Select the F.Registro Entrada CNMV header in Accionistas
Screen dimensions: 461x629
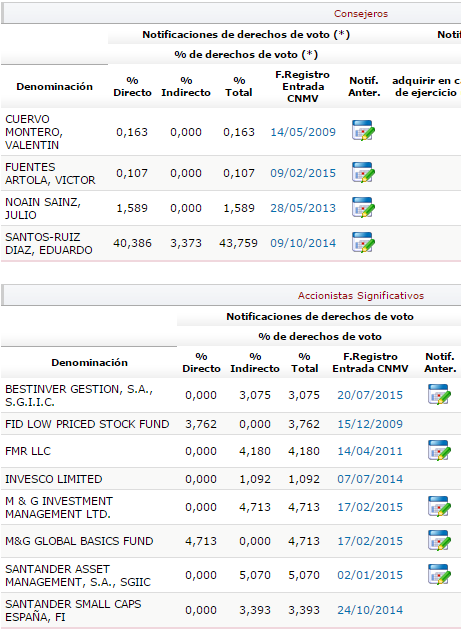pyautogui.click(x=370, y=363)
